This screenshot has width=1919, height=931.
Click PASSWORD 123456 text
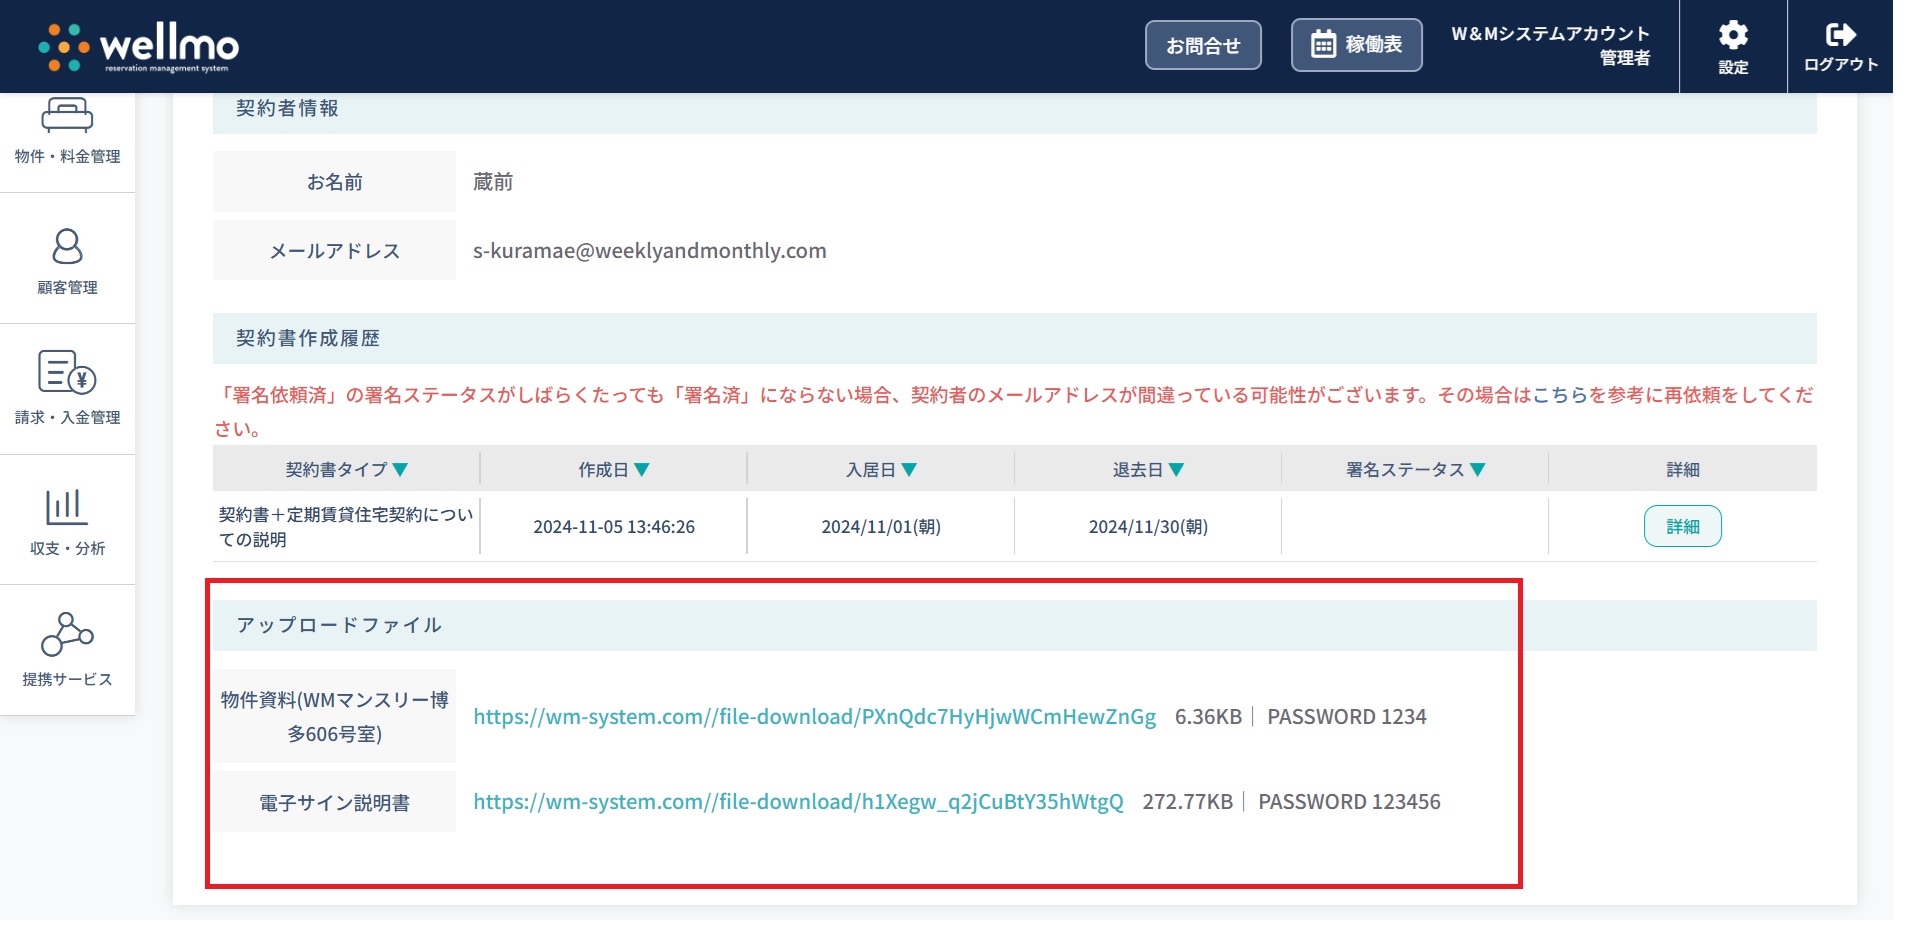(x=1349, y=802)
